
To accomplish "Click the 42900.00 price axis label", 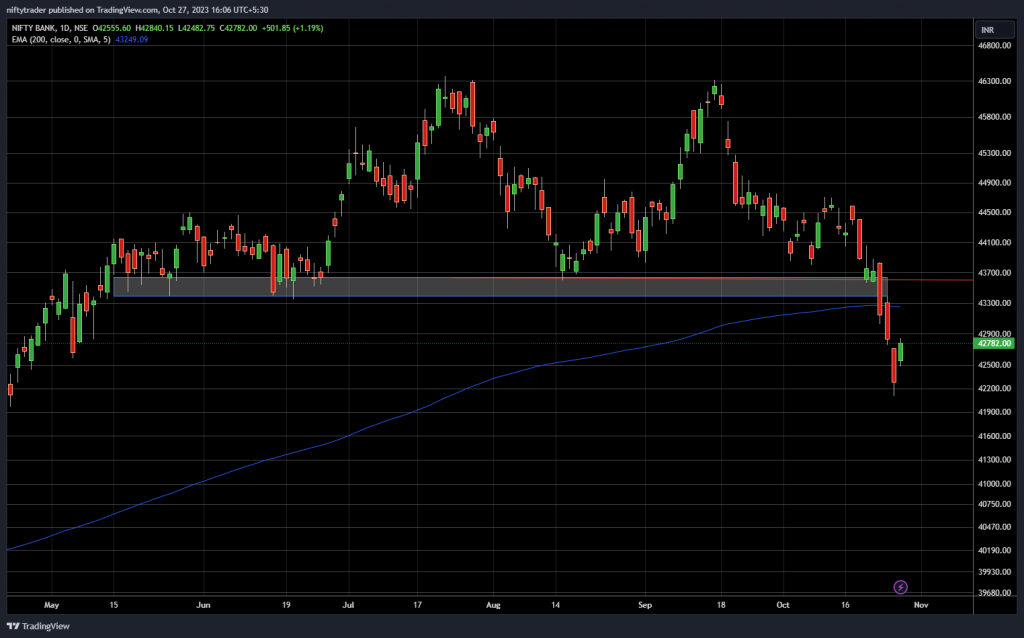I will click(x=994, y=334).
